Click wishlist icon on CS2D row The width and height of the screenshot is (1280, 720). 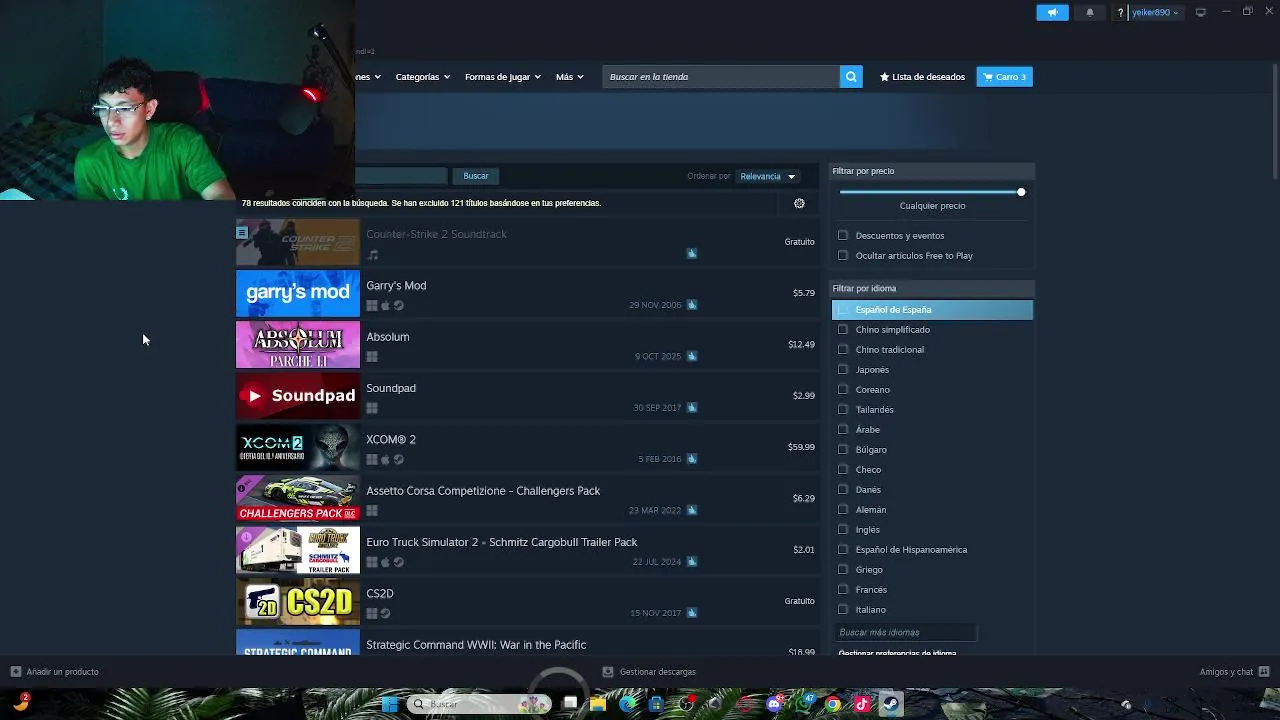click(x=692, y=613)
